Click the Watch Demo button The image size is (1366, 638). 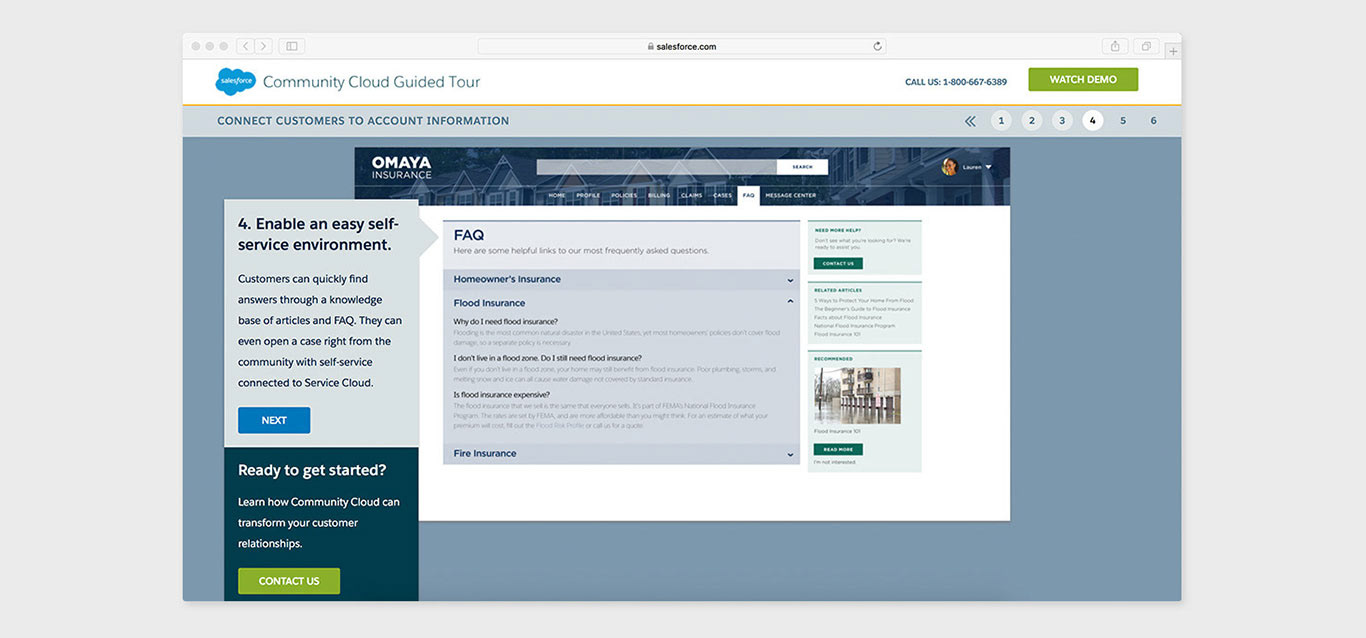pyautogui.click(x=1083, y=80)
